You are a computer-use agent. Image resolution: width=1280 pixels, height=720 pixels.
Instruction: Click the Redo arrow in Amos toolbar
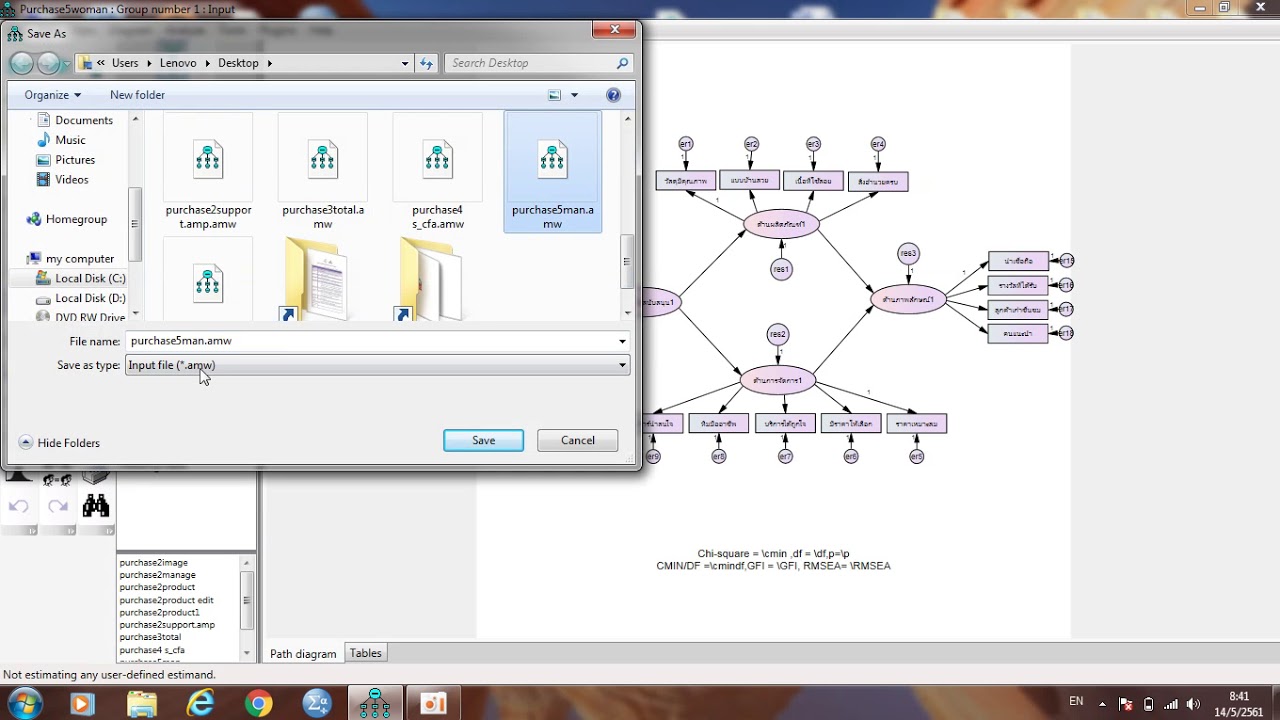(x=58, y=506)
